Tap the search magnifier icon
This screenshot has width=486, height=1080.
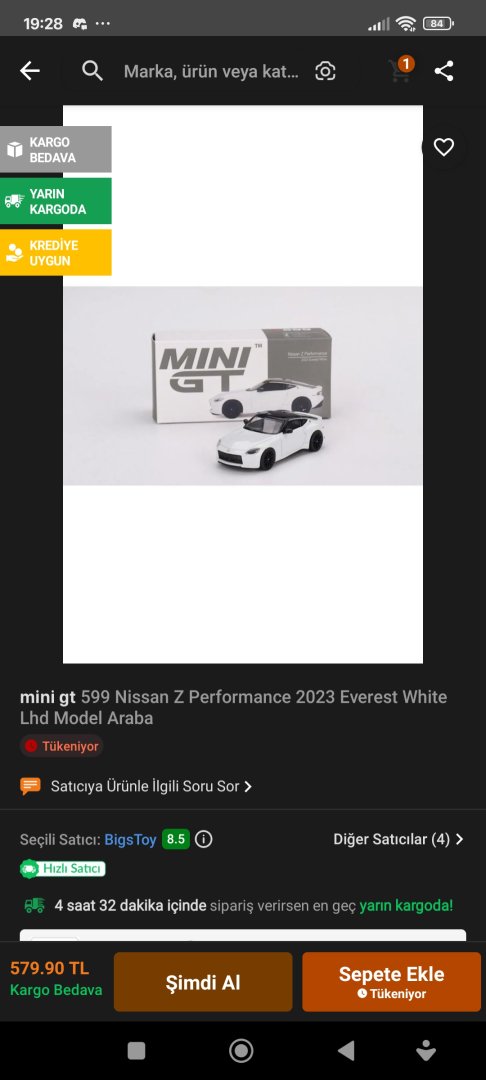[x=92, y=71]
